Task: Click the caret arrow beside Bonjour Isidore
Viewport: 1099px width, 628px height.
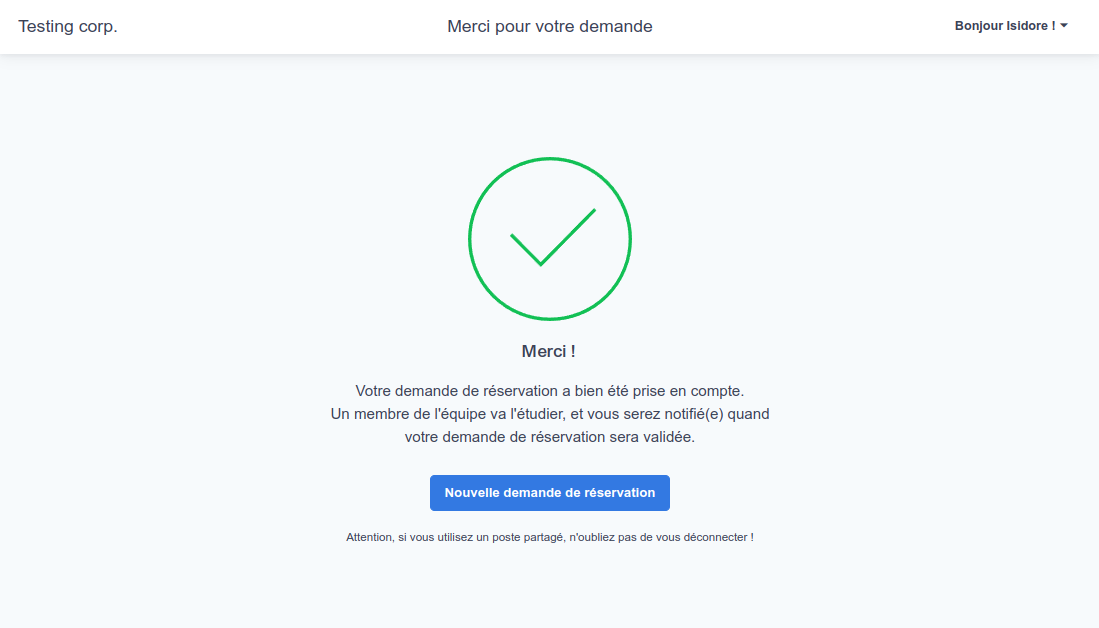Action: pyautogui.click(x=1064, y=26)
